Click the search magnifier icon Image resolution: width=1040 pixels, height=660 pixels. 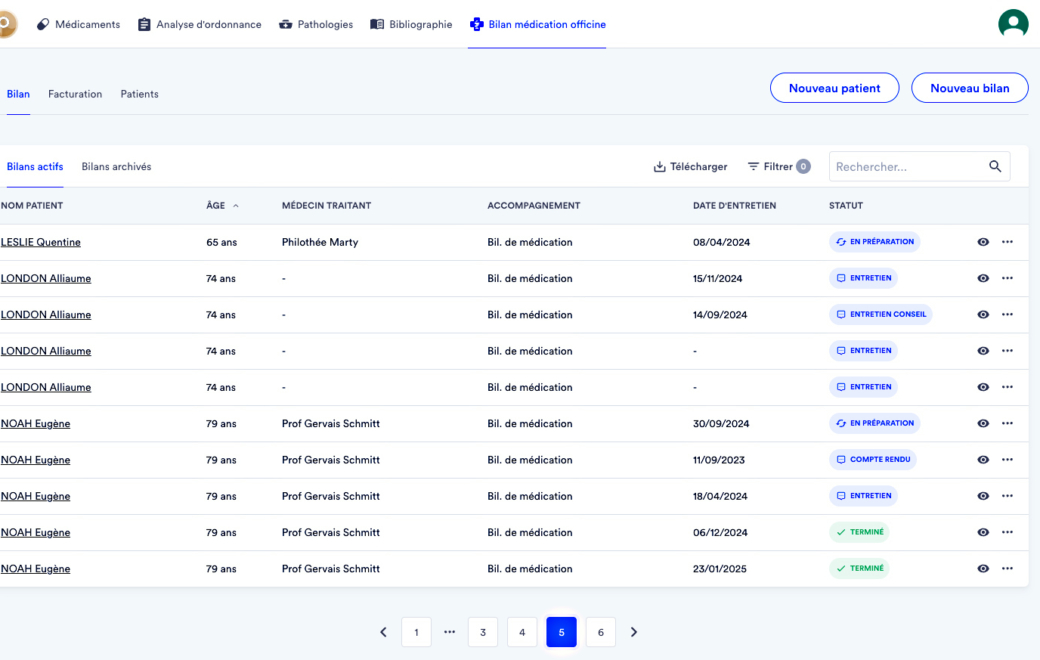tap(994, 167)
